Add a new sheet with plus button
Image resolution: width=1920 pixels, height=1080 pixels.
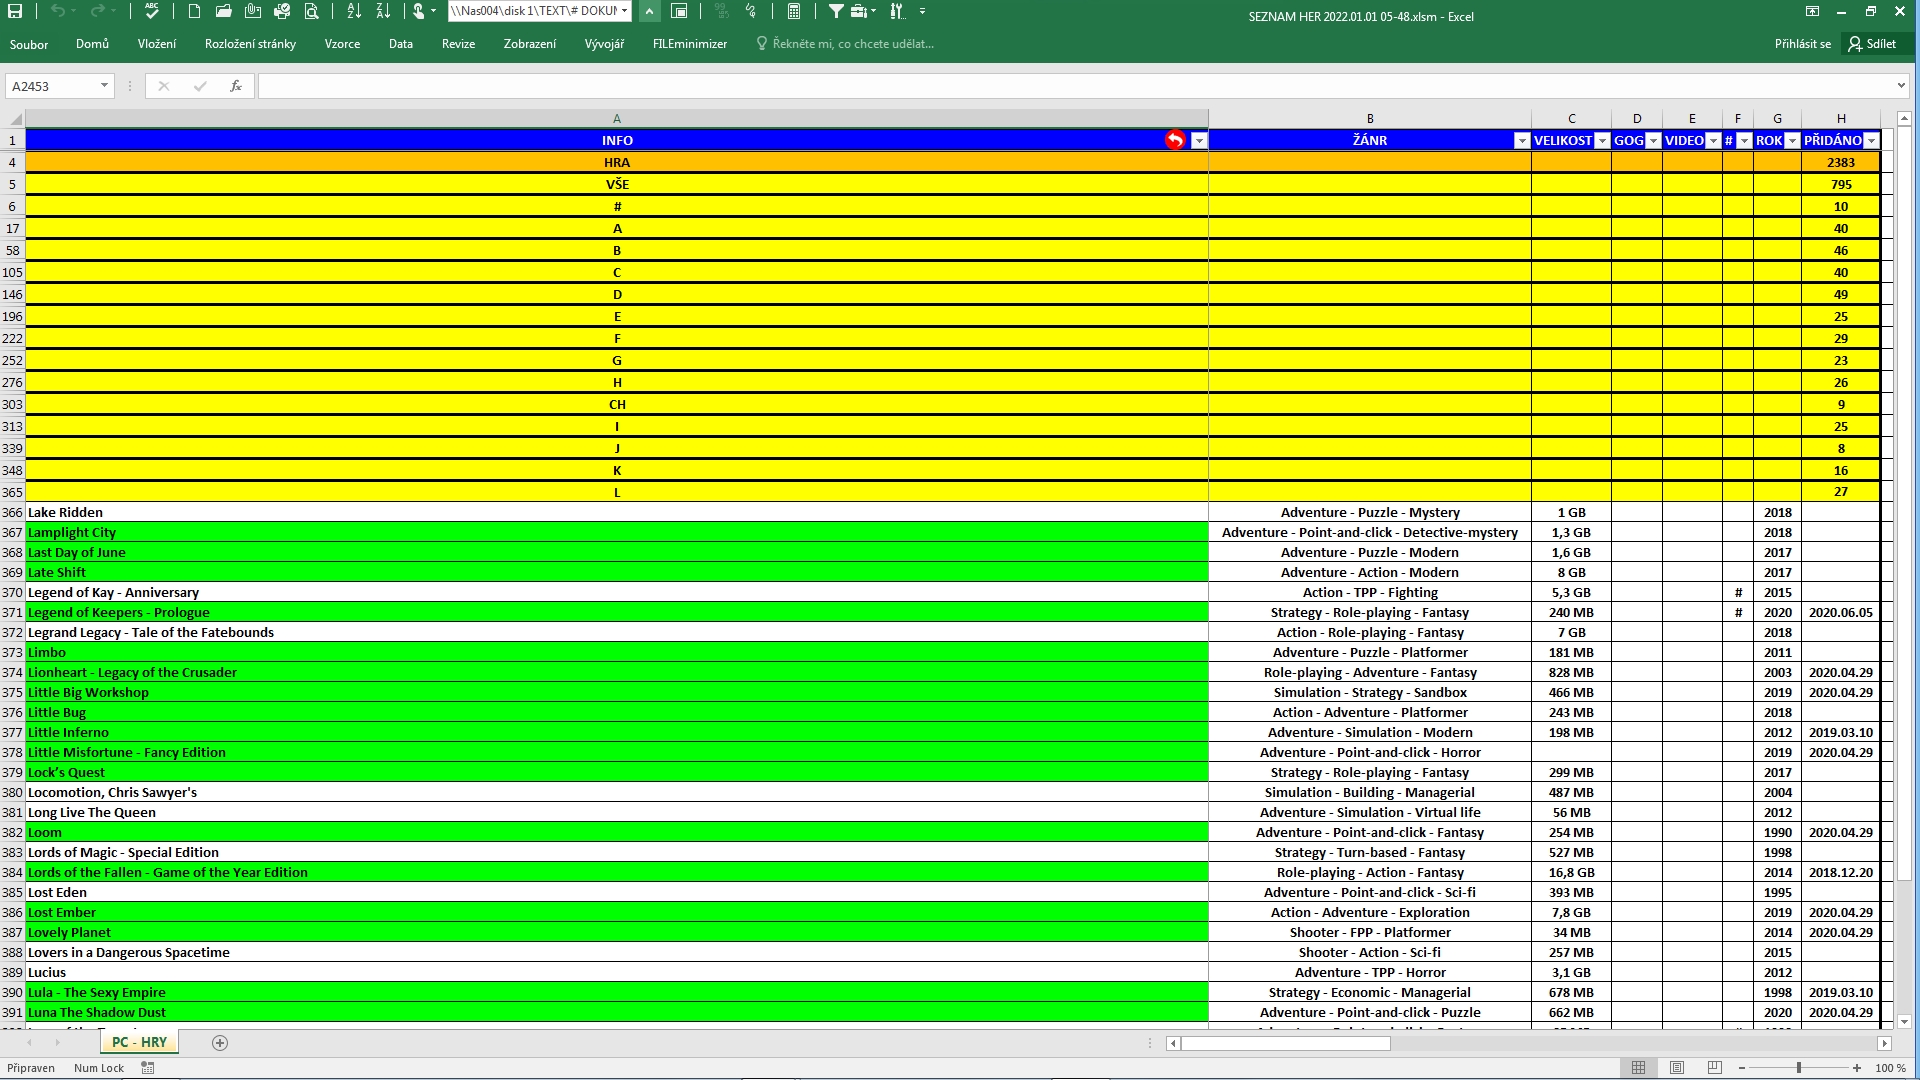pyautogui.click(x=220, y=1043)
